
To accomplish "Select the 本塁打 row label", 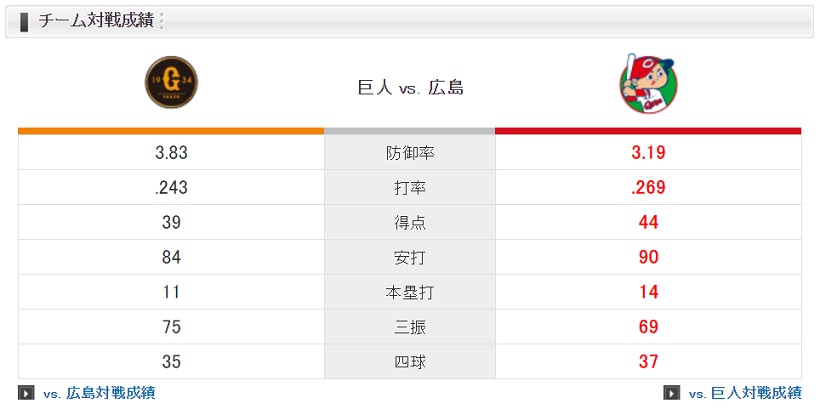I will click(x=410, y=292).
